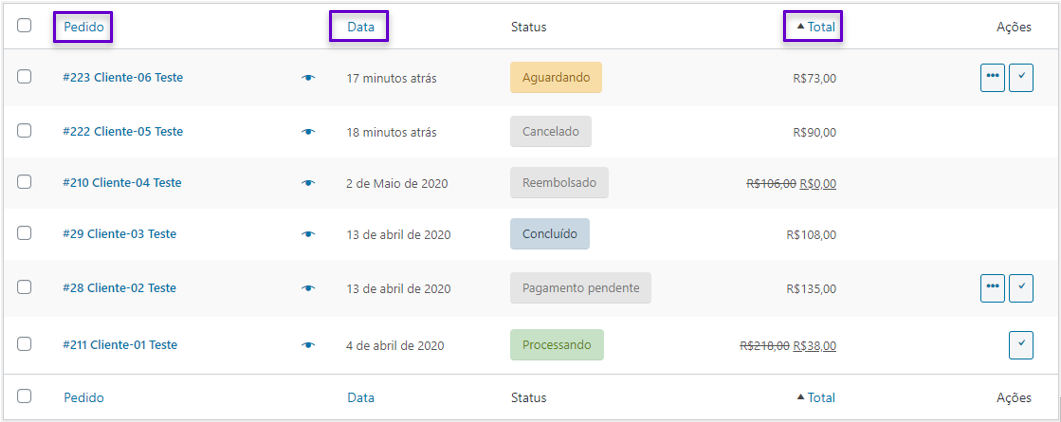Image resolution: width=1061 pixels, height=422 pixels.
Task: Sort by Data in the top header
Action: coord(361,27)
